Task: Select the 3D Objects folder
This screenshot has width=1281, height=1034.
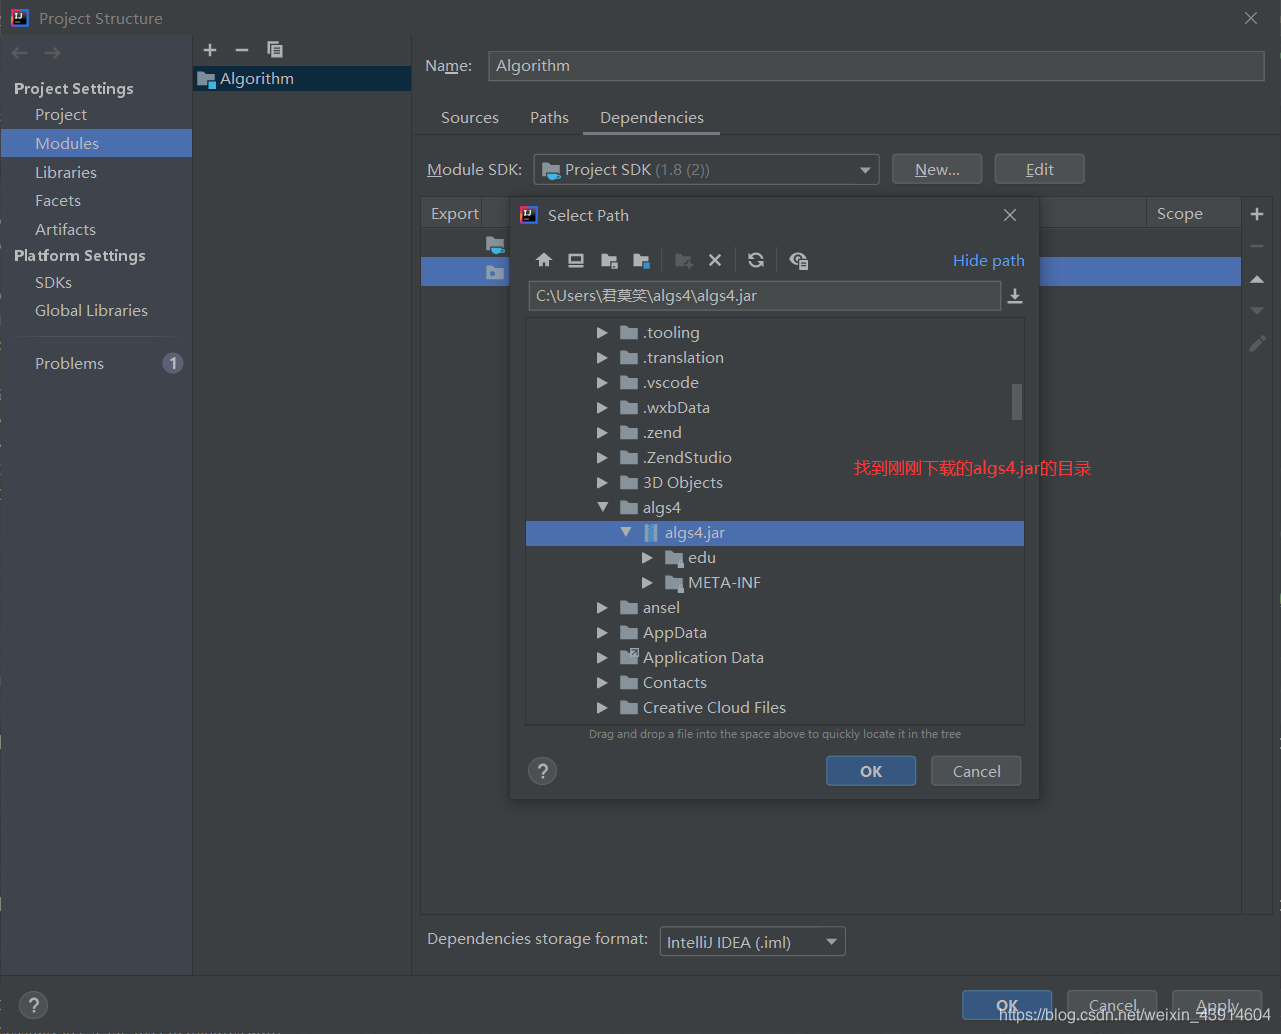Action: click(x=682, y=482)
